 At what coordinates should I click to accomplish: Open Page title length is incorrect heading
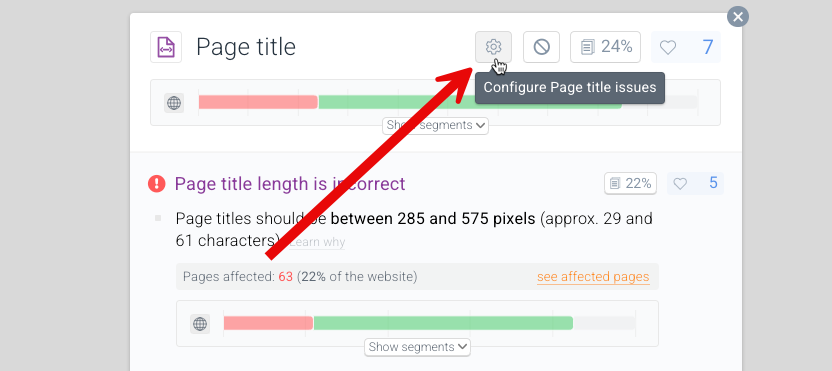[x=290, y=184]
